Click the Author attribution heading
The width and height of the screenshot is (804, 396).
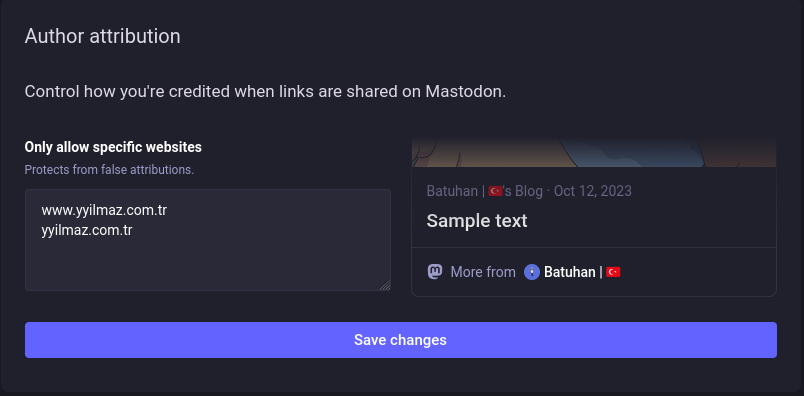(x=103, y=36)
